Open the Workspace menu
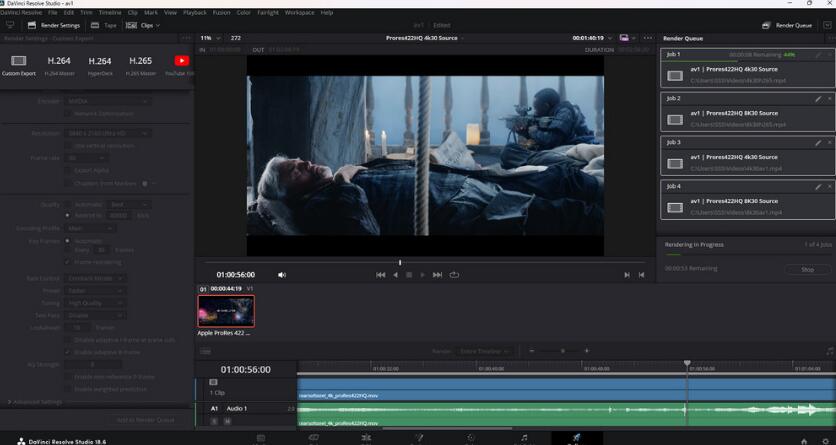This screenshot has height=445, width=836. tap(299, 12)
